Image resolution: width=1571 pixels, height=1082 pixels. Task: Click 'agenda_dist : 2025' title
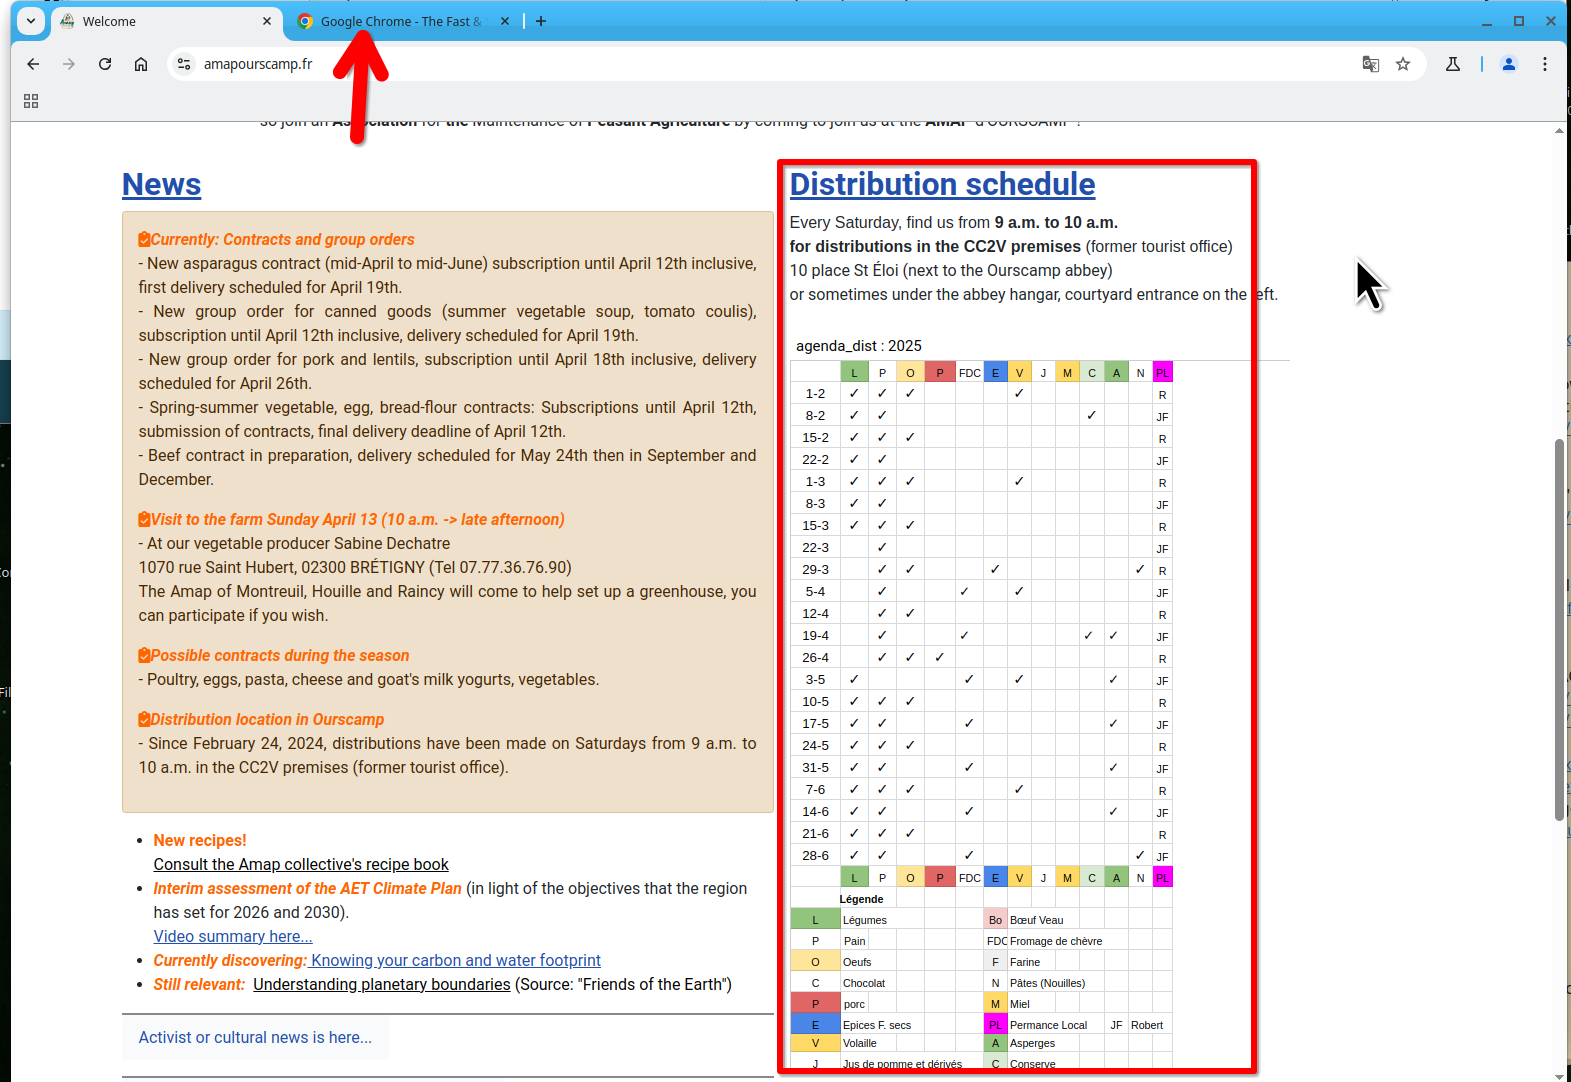tap(859, 346)
